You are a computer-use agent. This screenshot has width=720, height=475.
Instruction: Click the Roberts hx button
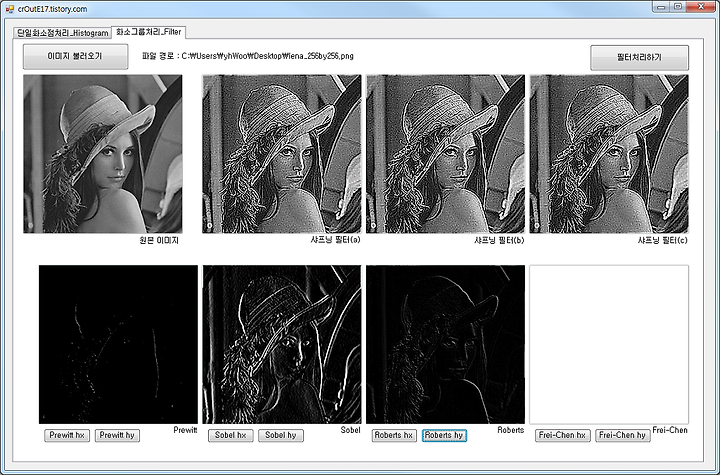(394, 435)
